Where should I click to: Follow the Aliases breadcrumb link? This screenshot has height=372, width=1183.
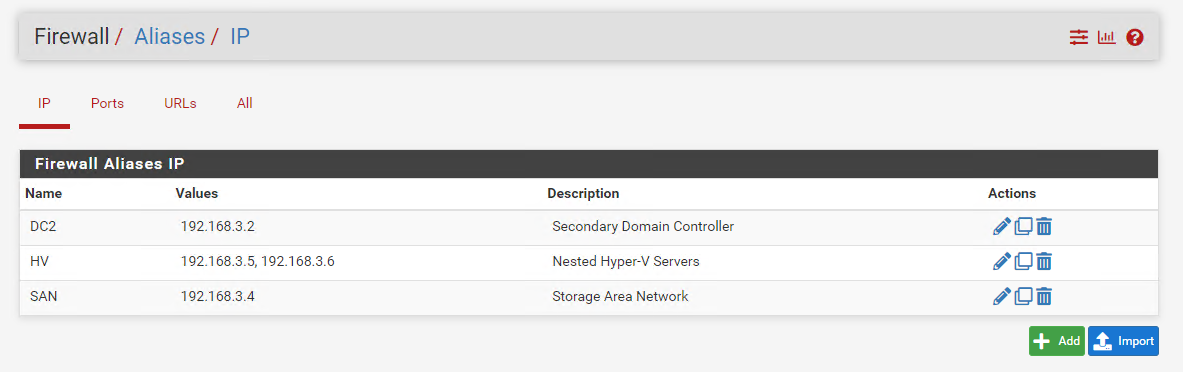coord(170,36)
